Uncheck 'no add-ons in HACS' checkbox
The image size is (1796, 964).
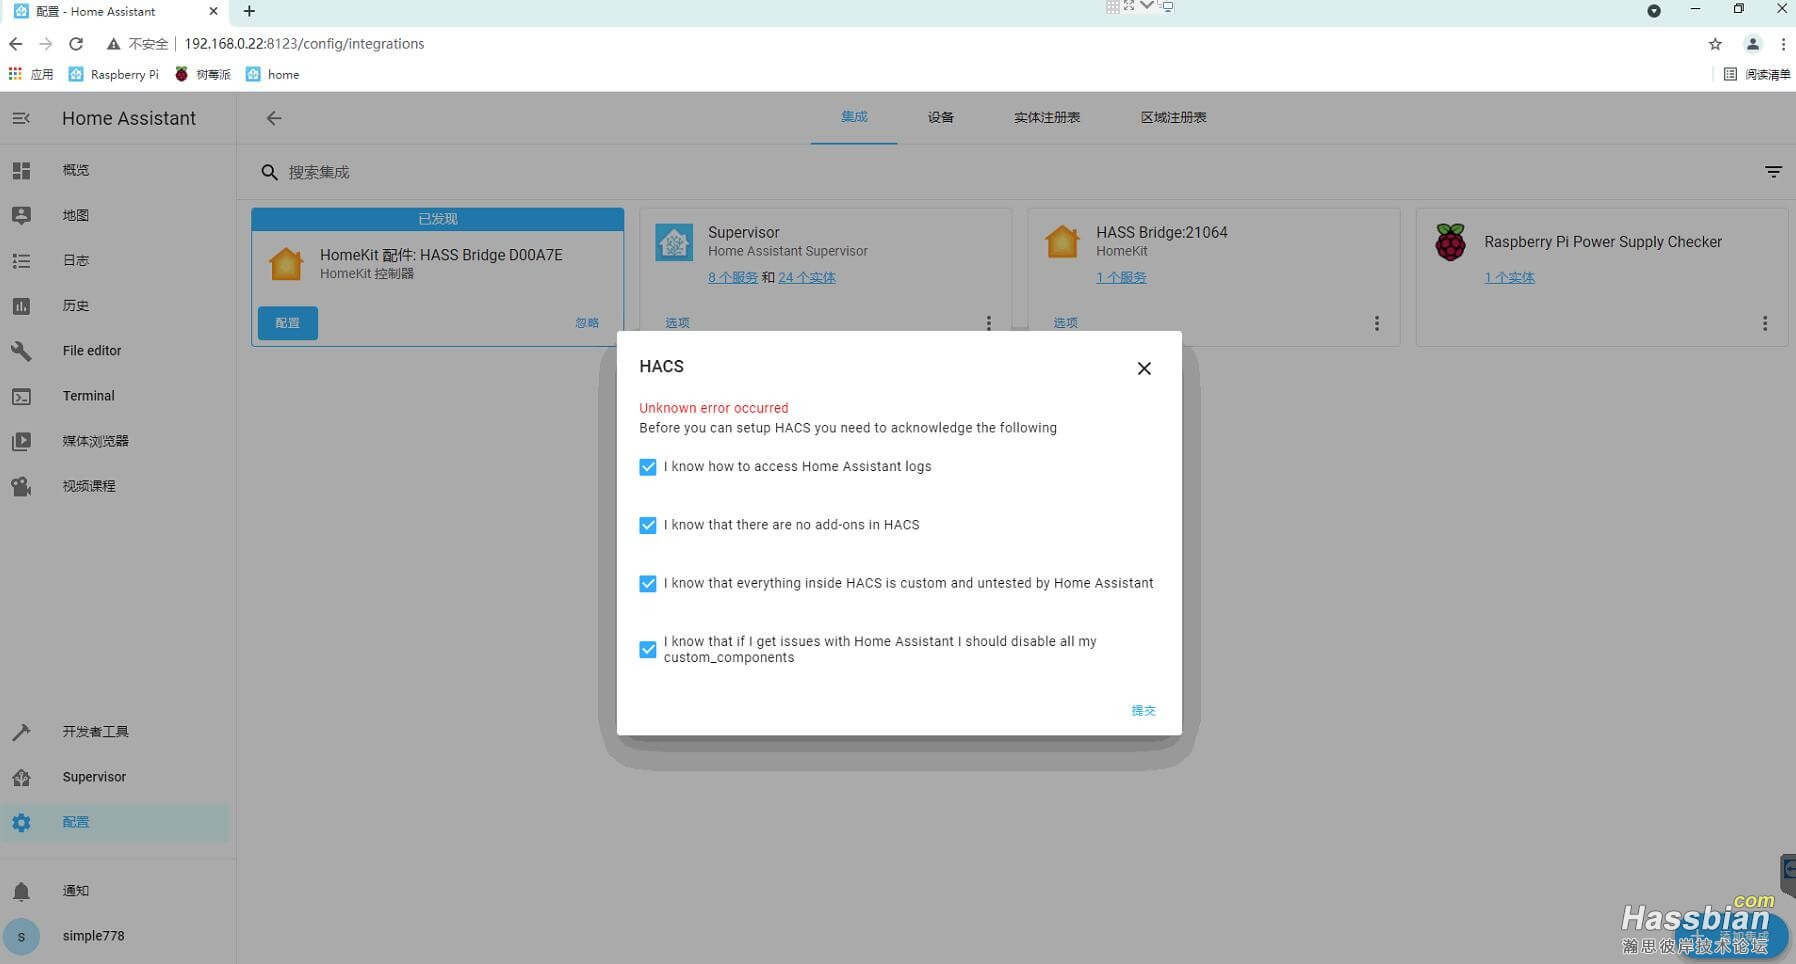pos(648,525)
